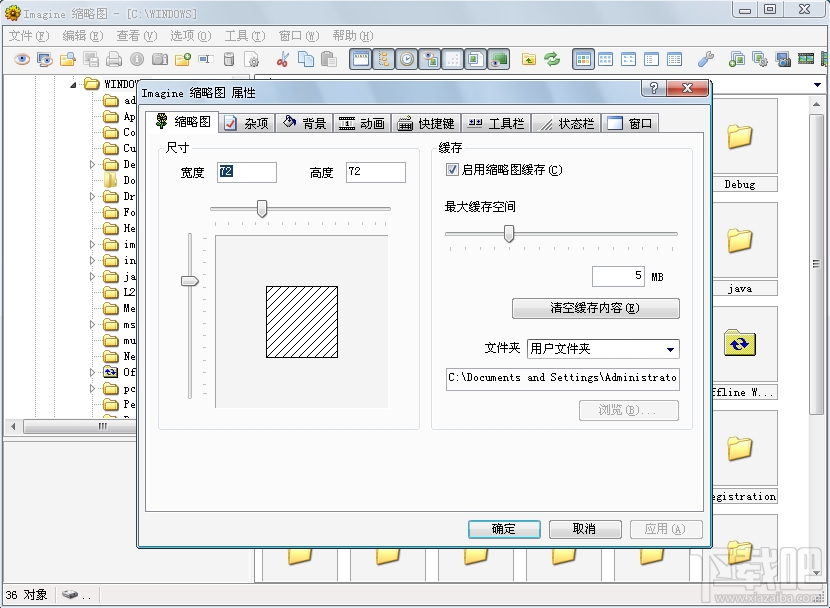Expand the ja folder tree node

coord(92,276)
